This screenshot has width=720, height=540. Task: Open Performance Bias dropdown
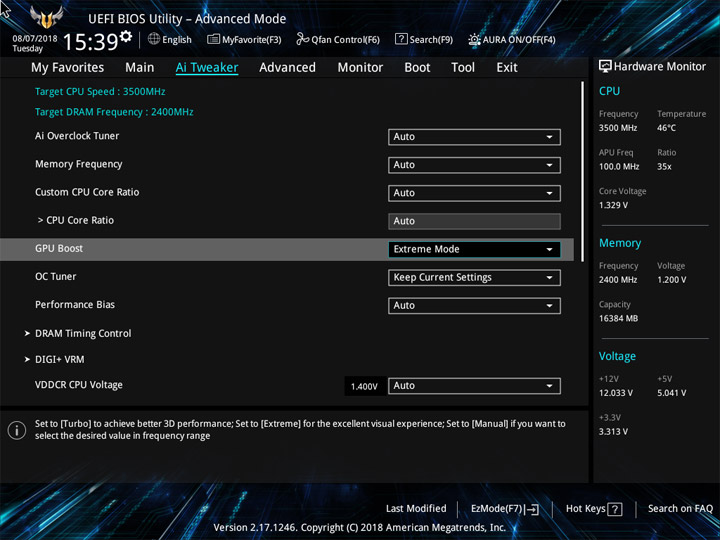point(474,306)
